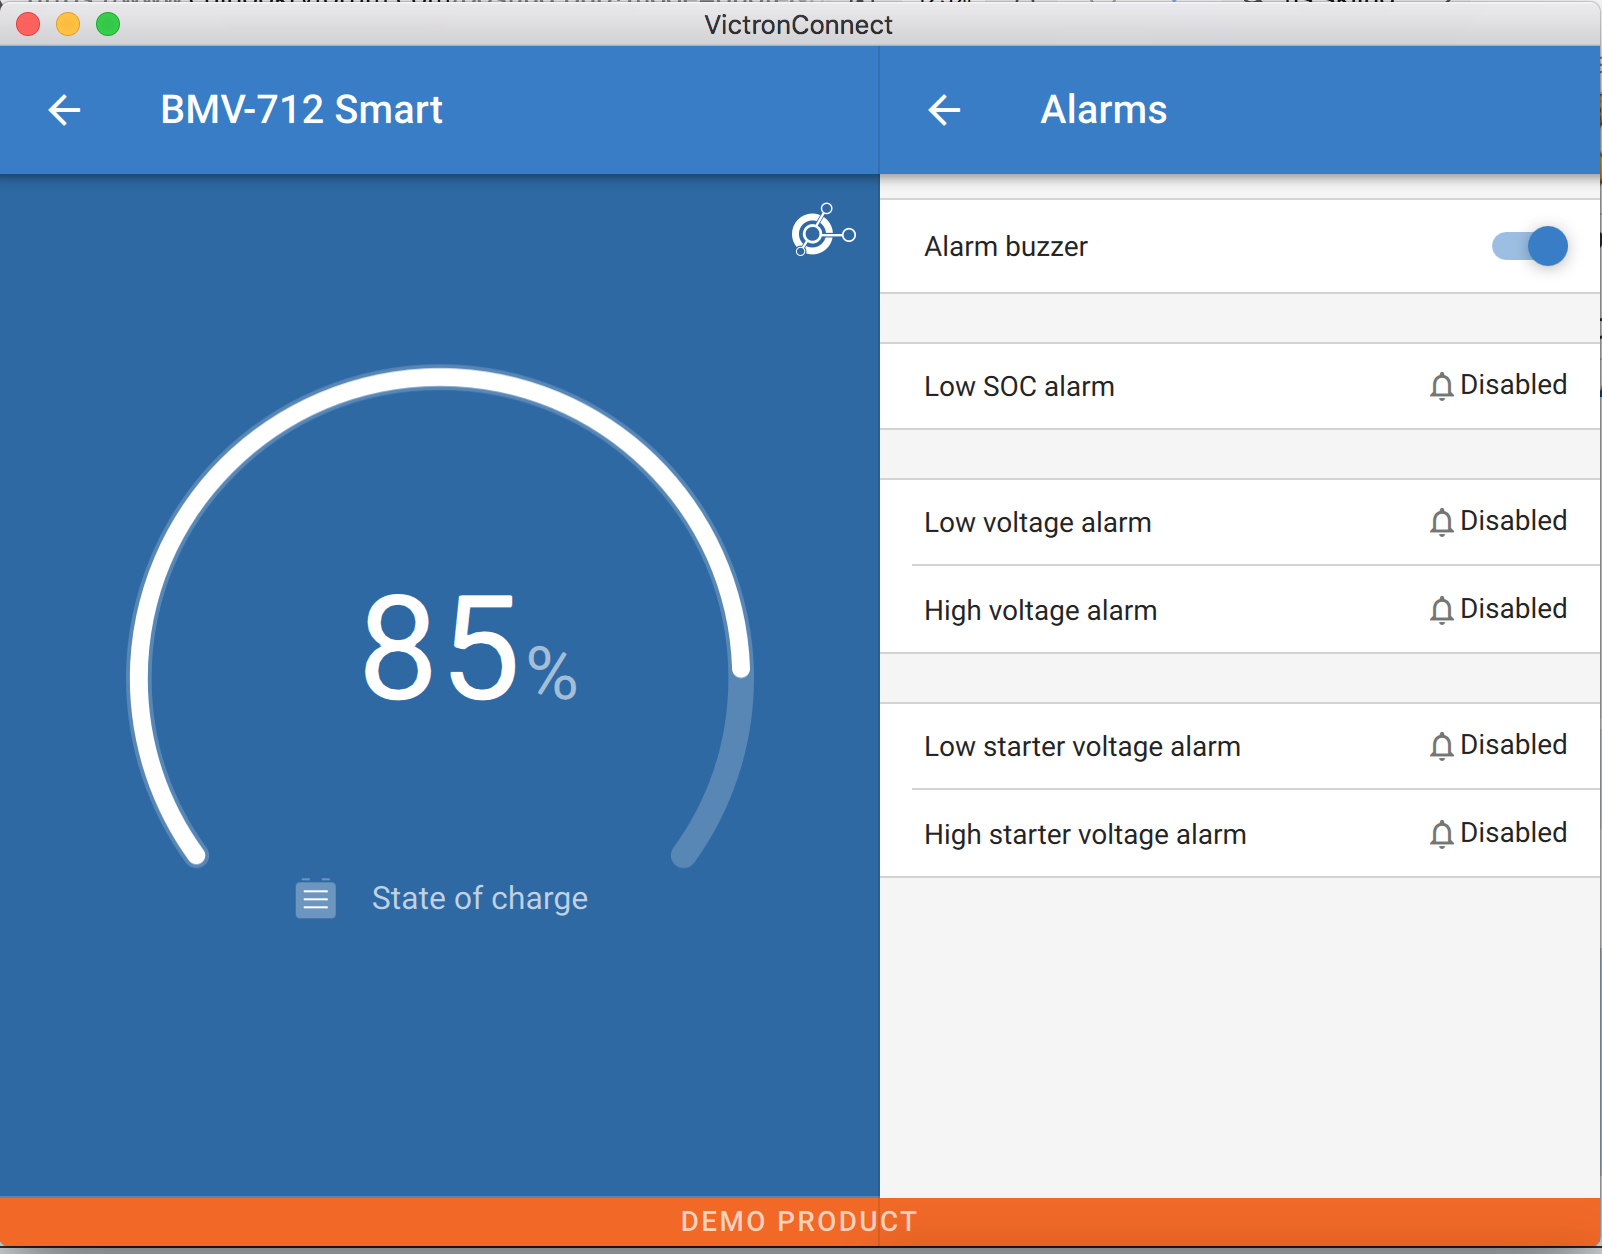Click bell icon for Low starter voltage alarm
This screenshot has width=1602, height=1254.
1441,746
